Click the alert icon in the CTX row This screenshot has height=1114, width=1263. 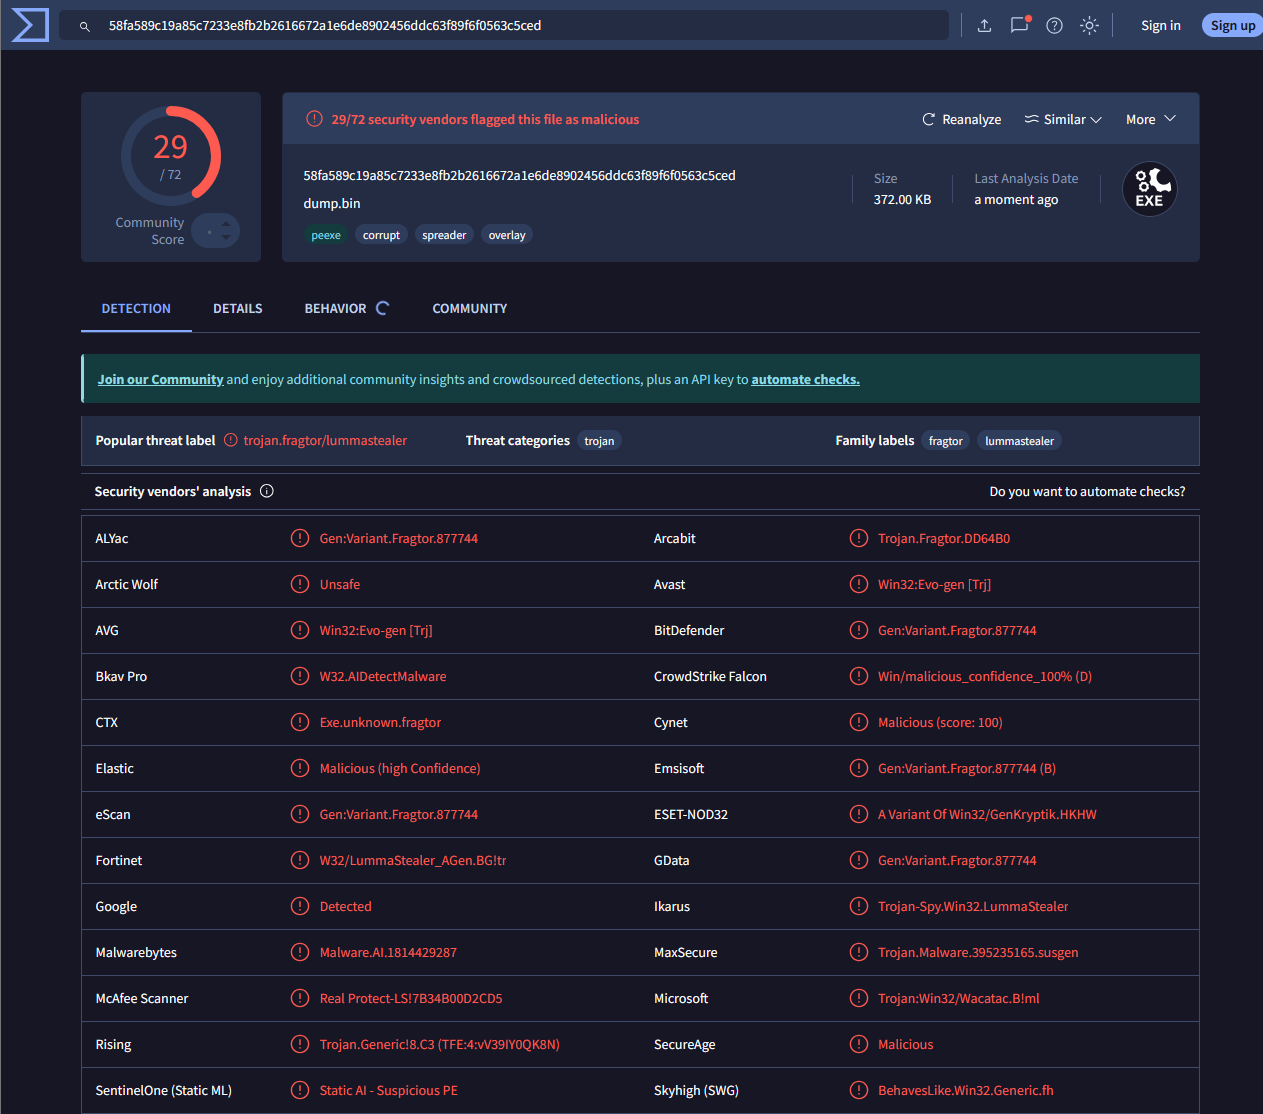click(x=300, y=722)
